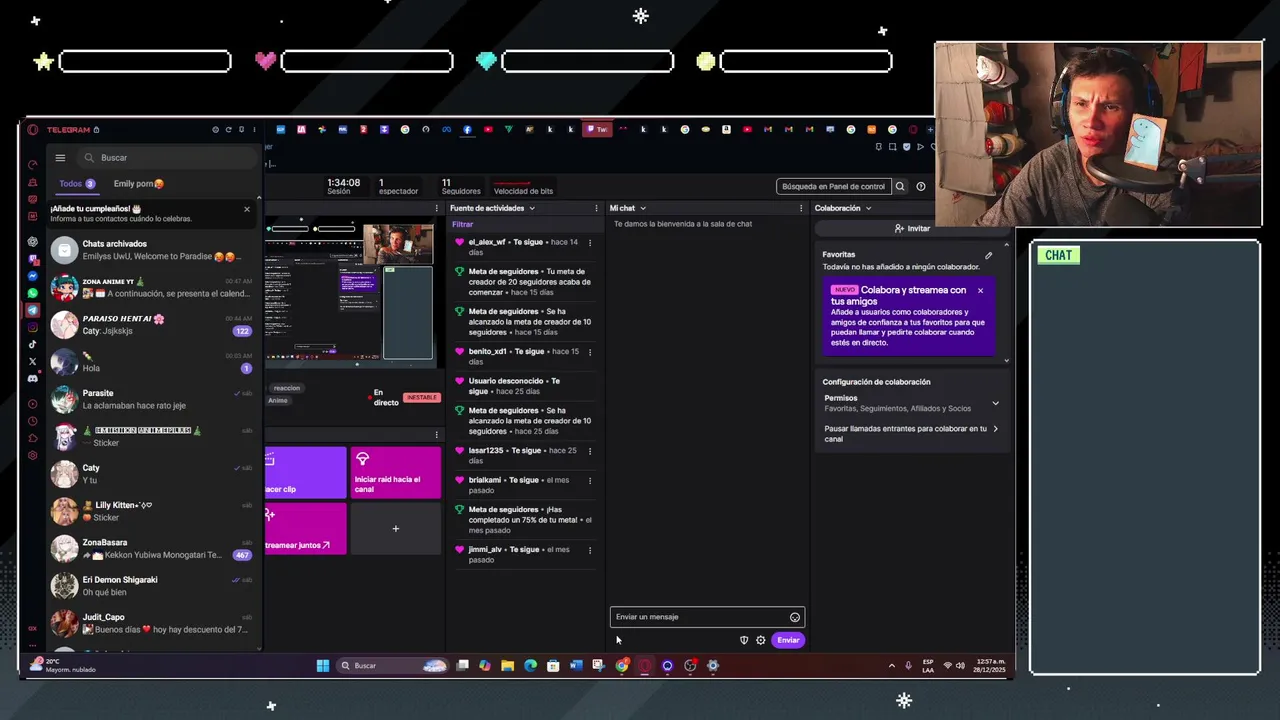Switch to the Twitch browser tab
This screenshot has width=1280, height=720.
597,129
